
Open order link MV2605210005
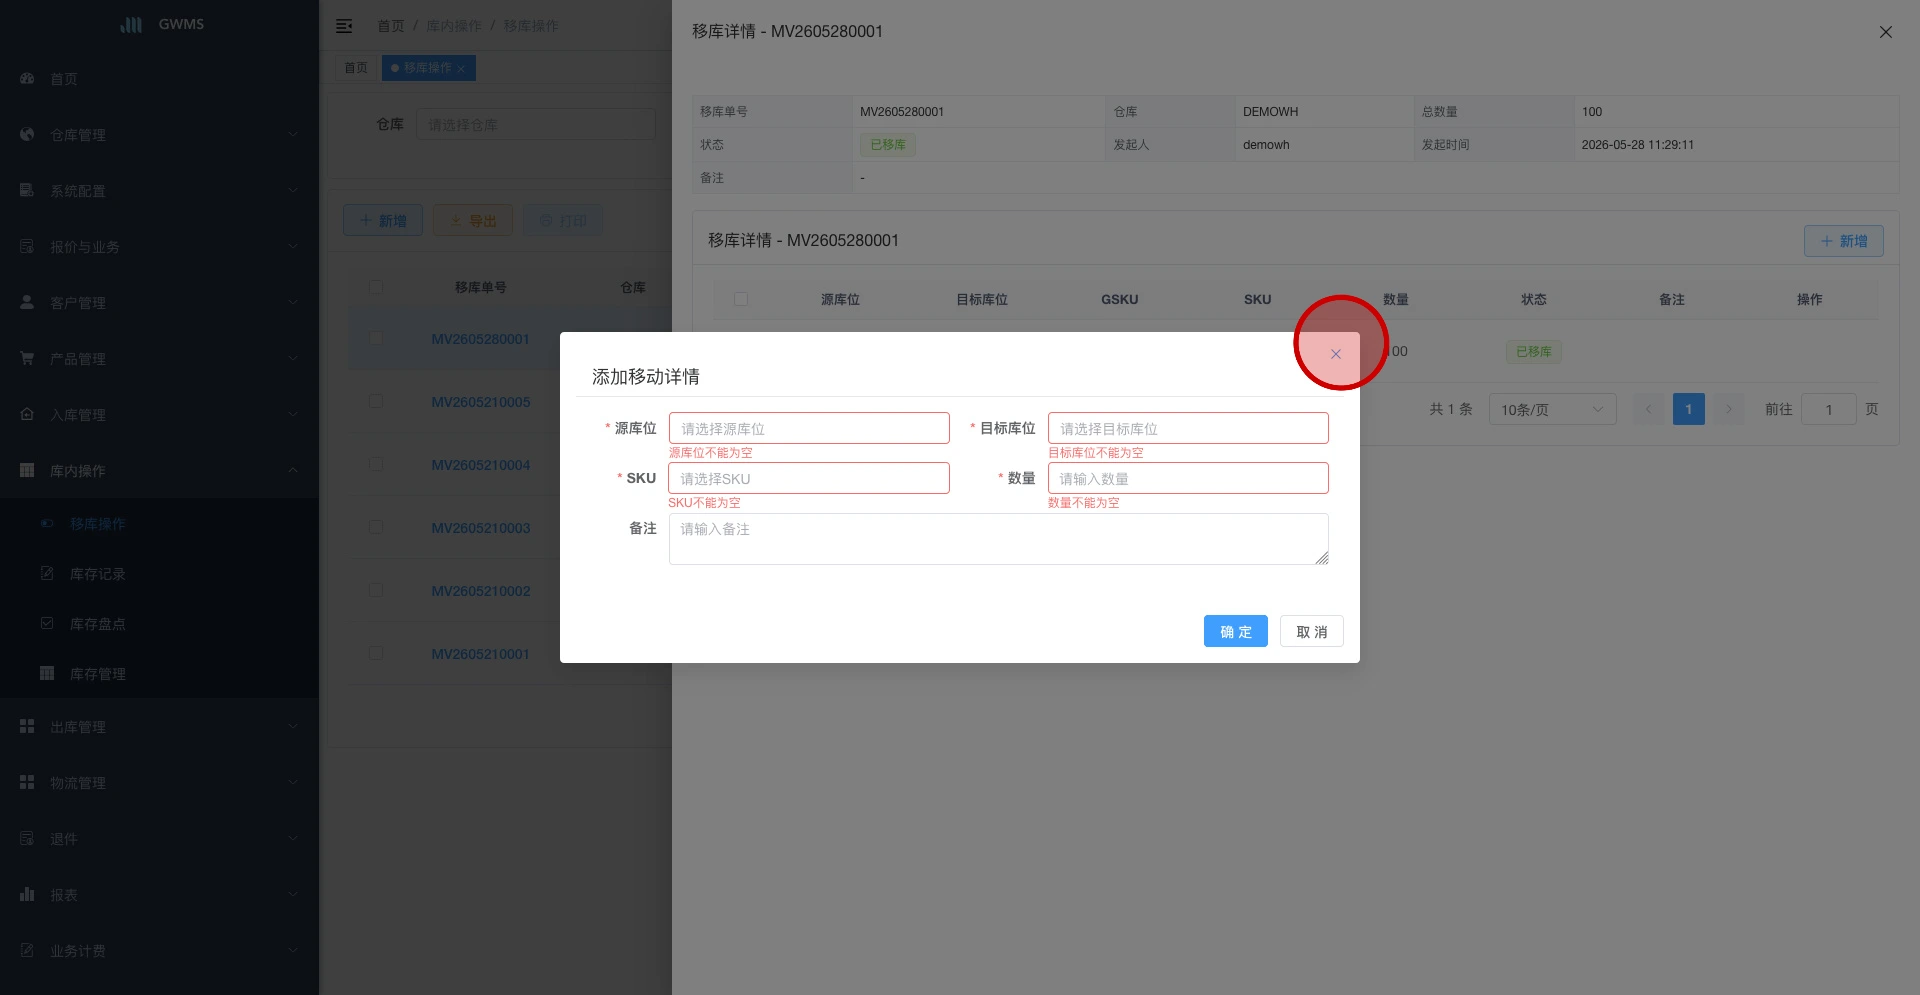click(x=481, y=402)
